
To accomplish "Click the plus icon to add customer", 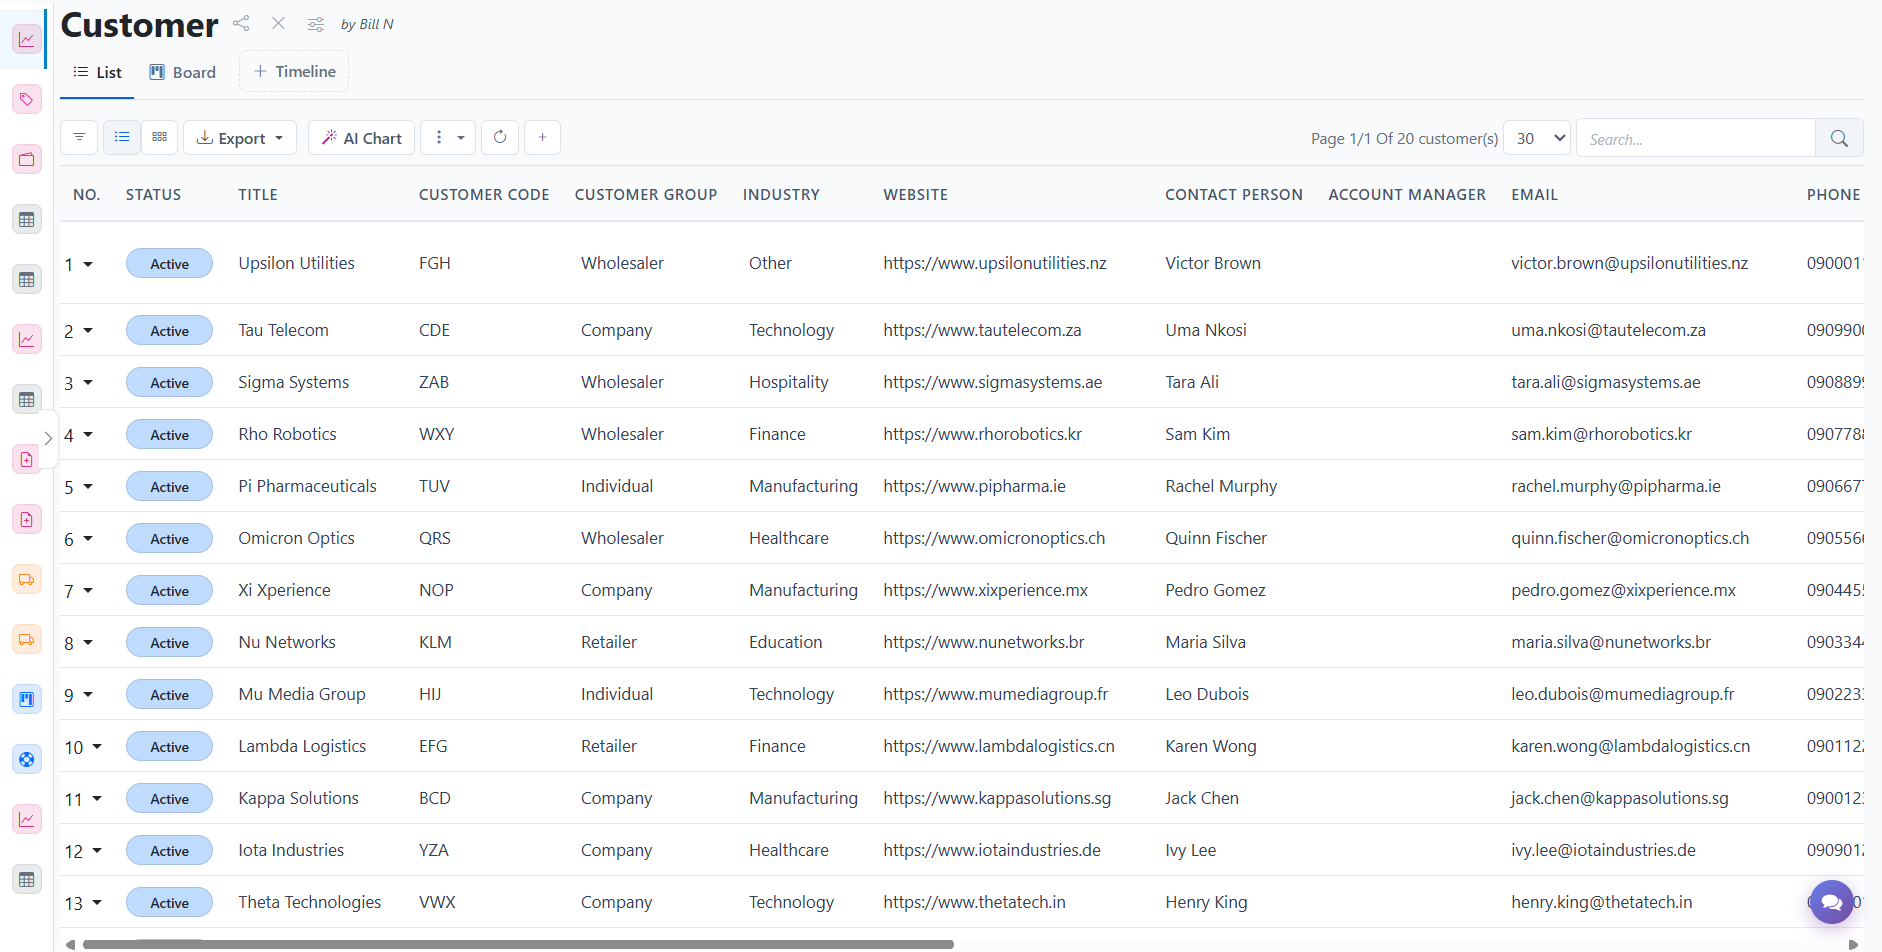I will pos(542,137).
